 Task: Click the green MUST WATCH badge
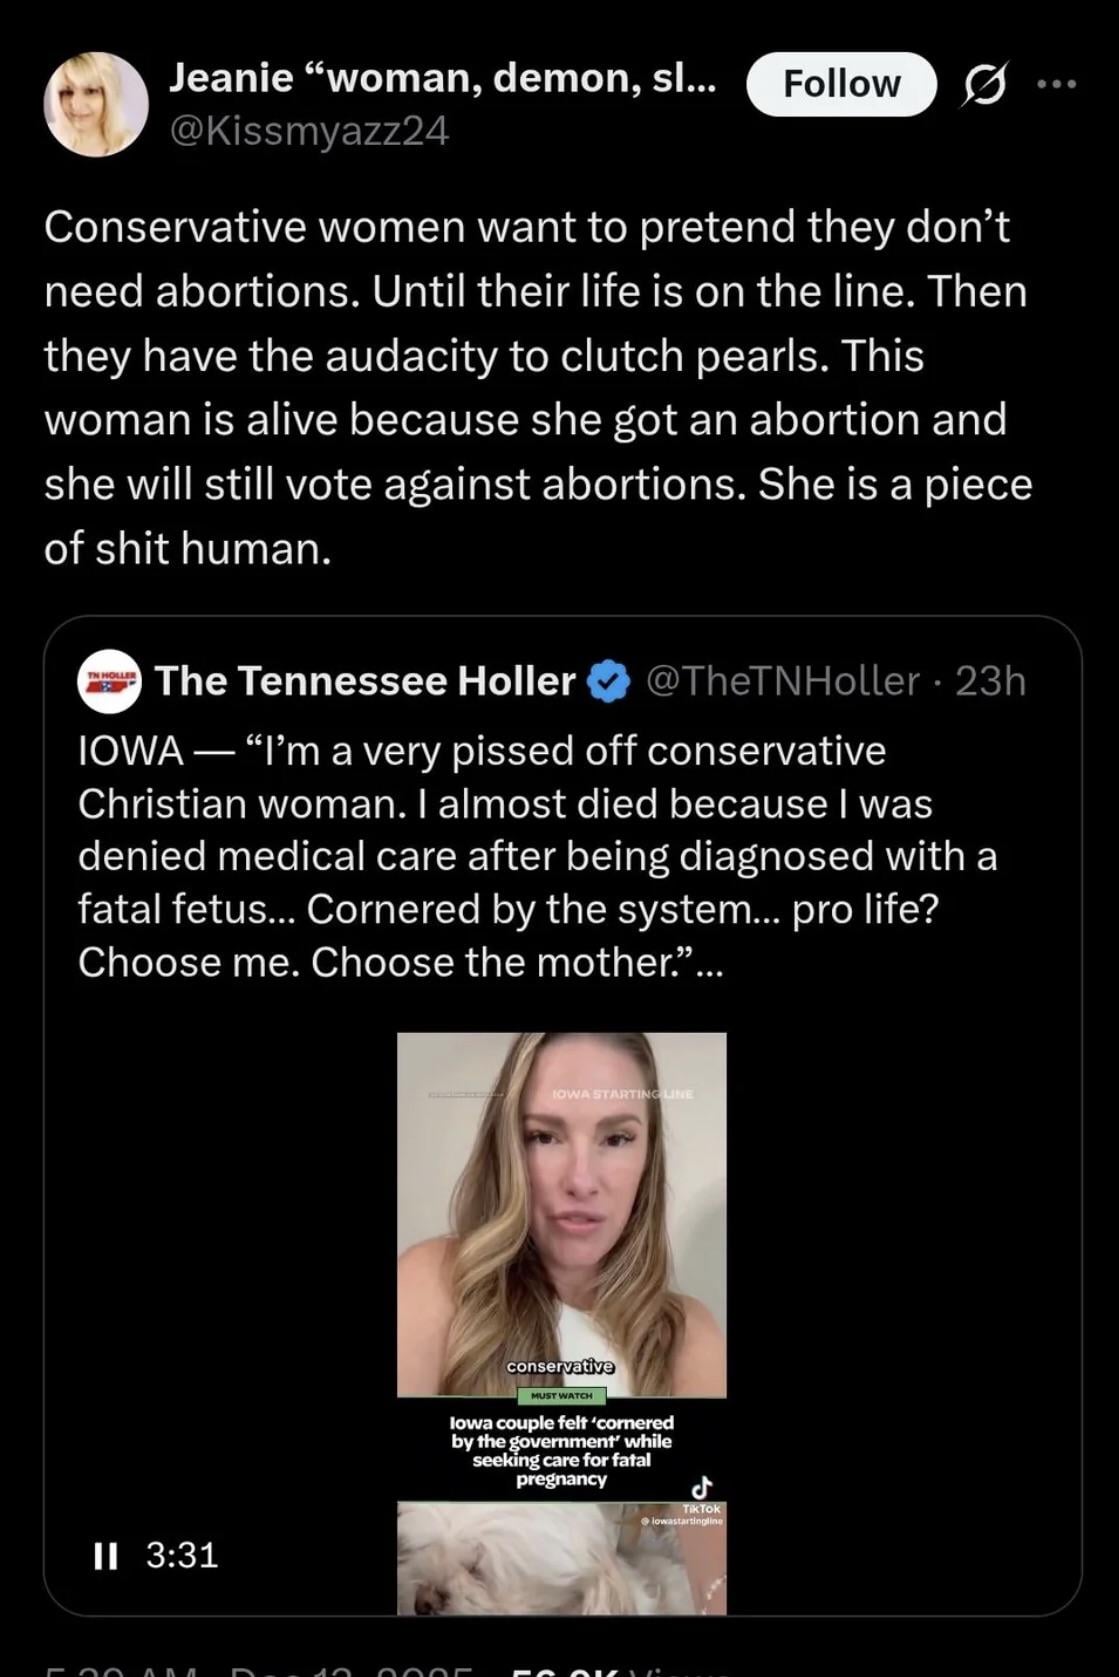[561, 1395]
